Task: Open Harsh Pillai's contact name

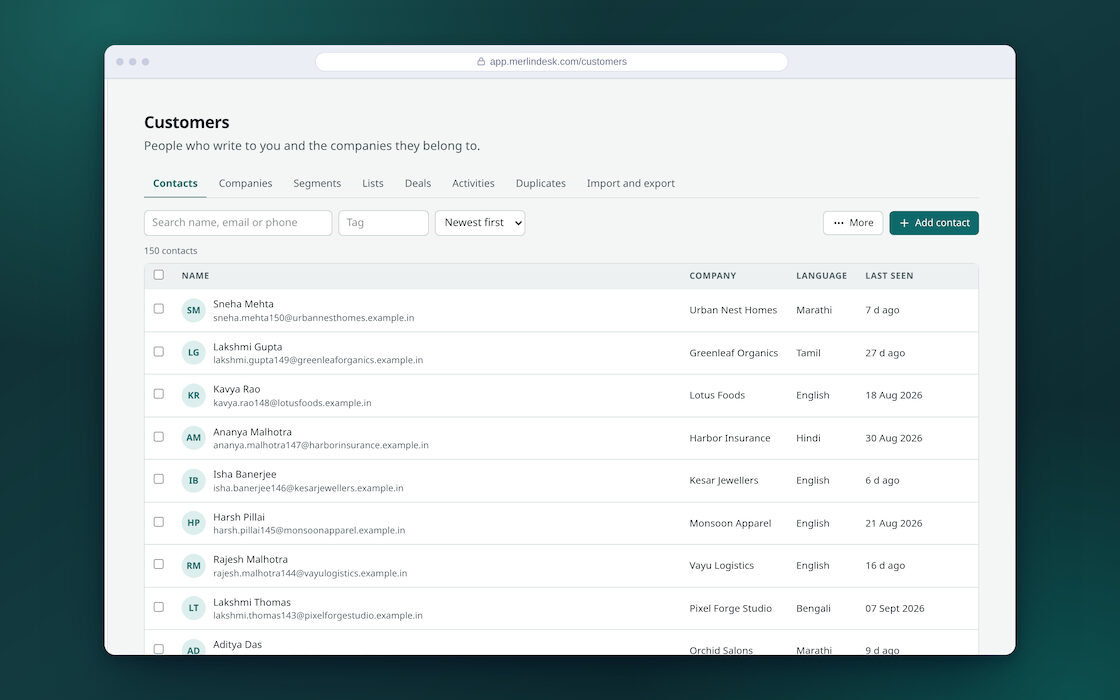Action: [239, 517]
